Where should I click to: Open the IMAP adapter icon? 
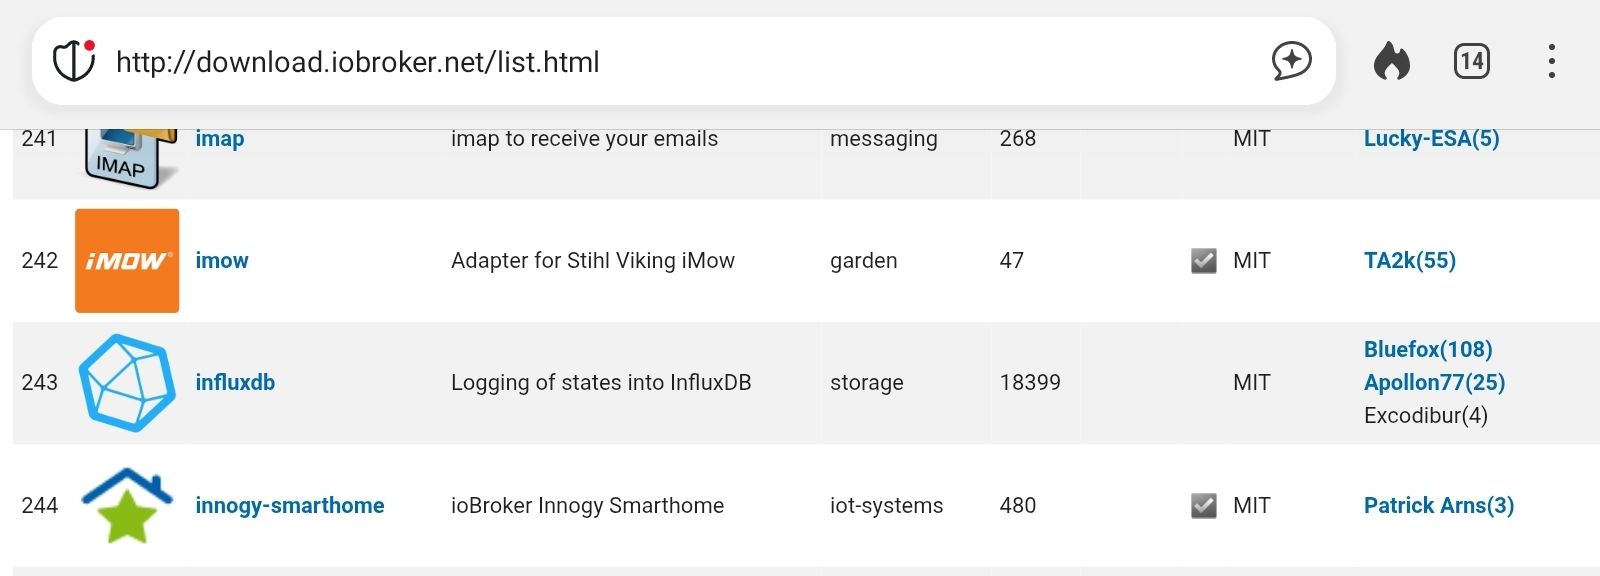127,152
